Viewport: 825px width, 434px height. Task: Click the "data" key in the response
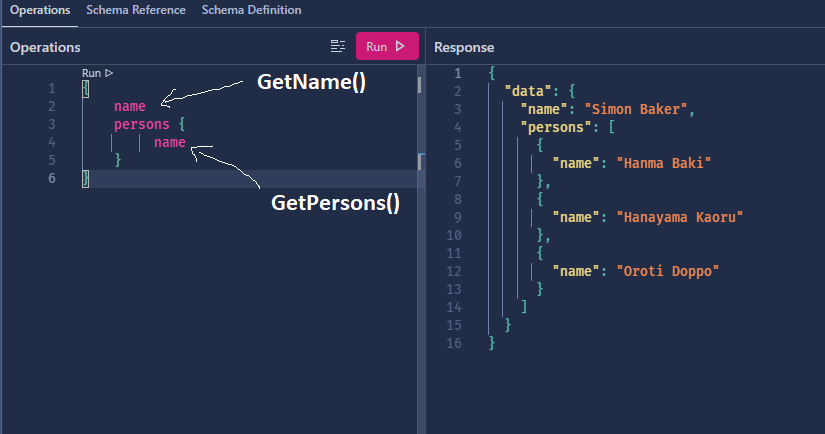(525, 91)
